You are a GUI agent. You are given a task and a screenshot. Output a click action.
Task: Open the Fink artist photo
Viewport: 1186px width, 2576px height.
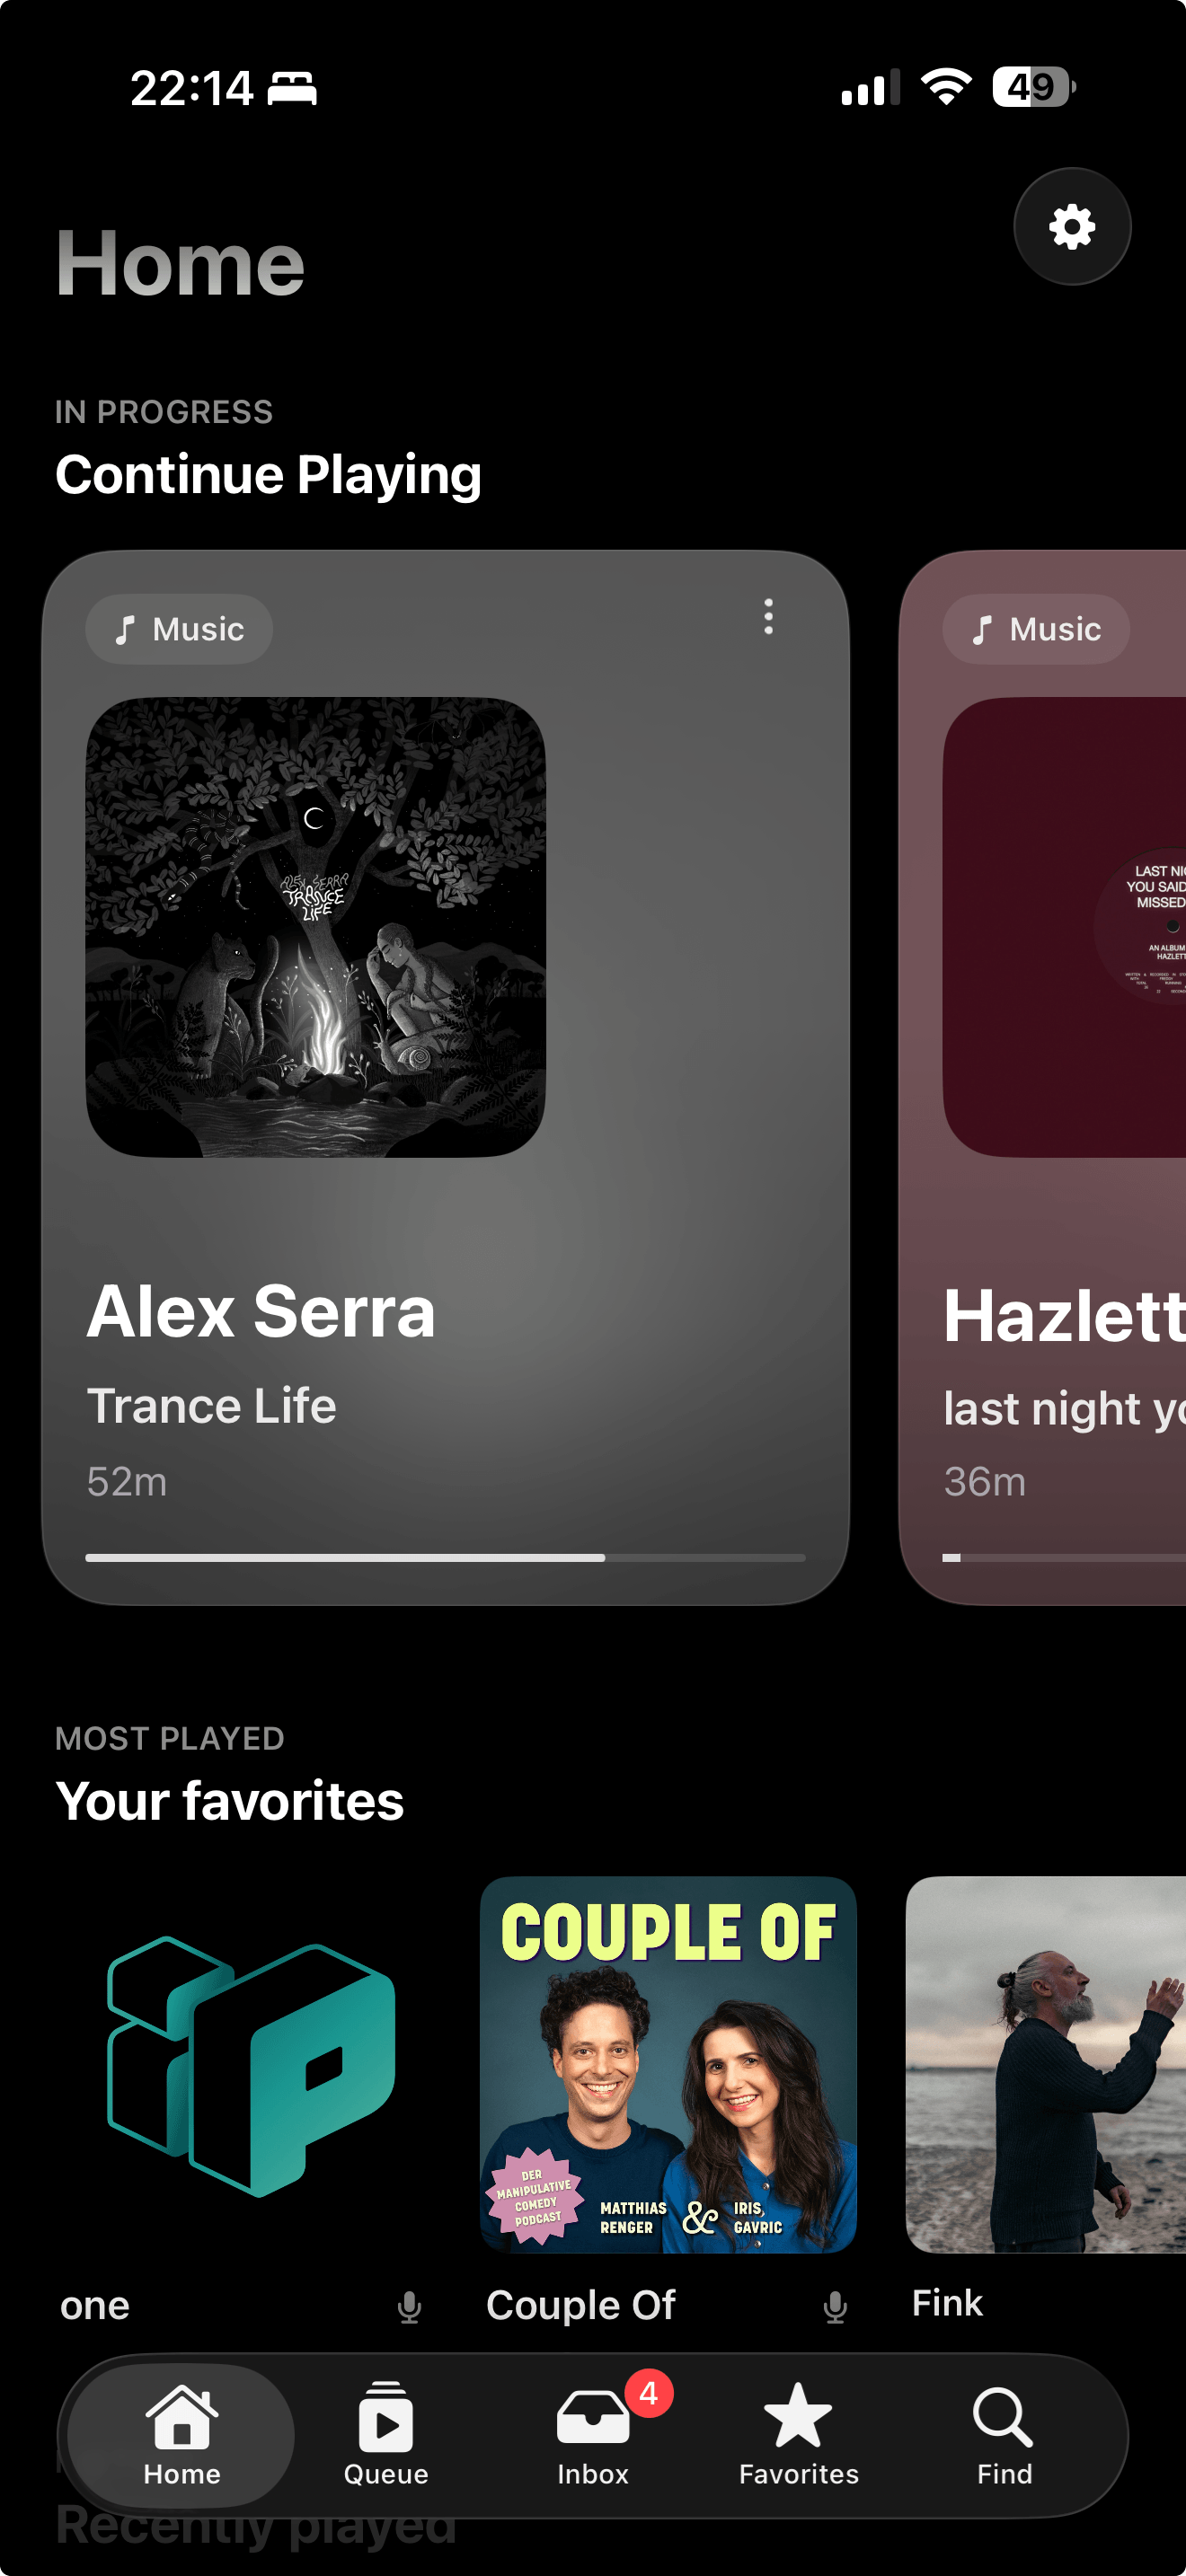point(1046,2065)
